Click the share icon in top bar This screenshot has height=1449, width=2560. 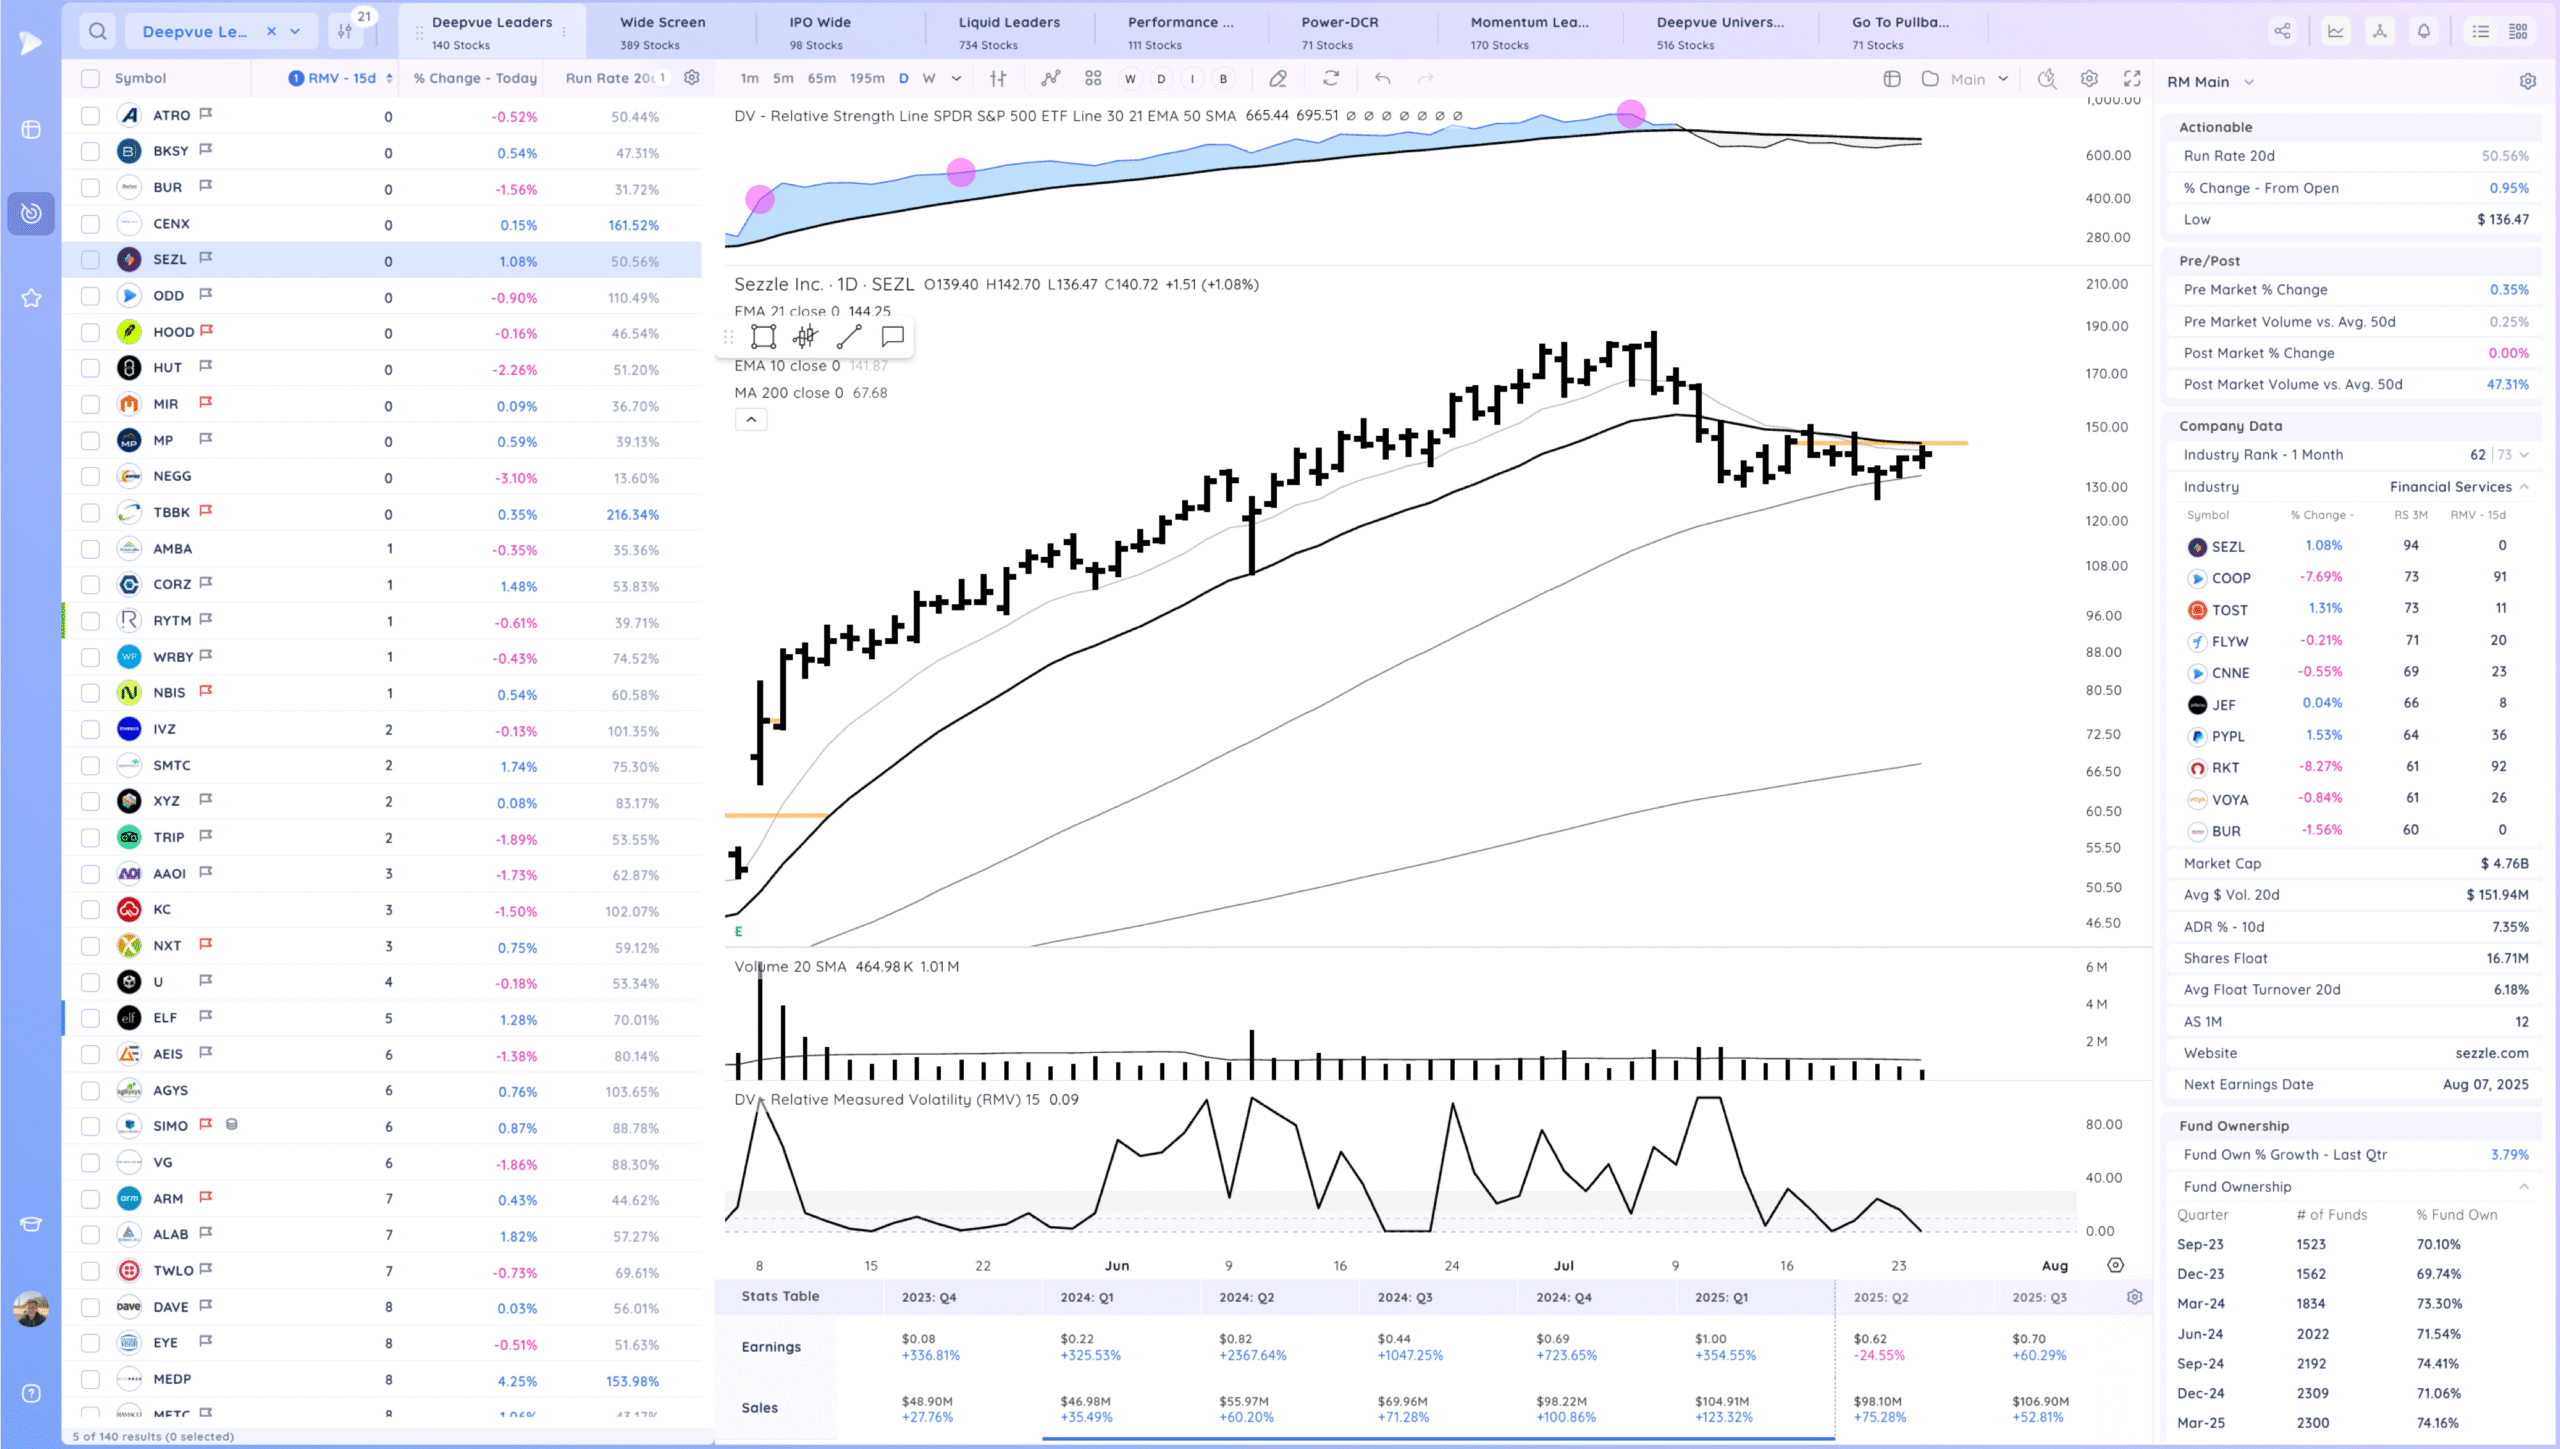(x=2282, y=31)
